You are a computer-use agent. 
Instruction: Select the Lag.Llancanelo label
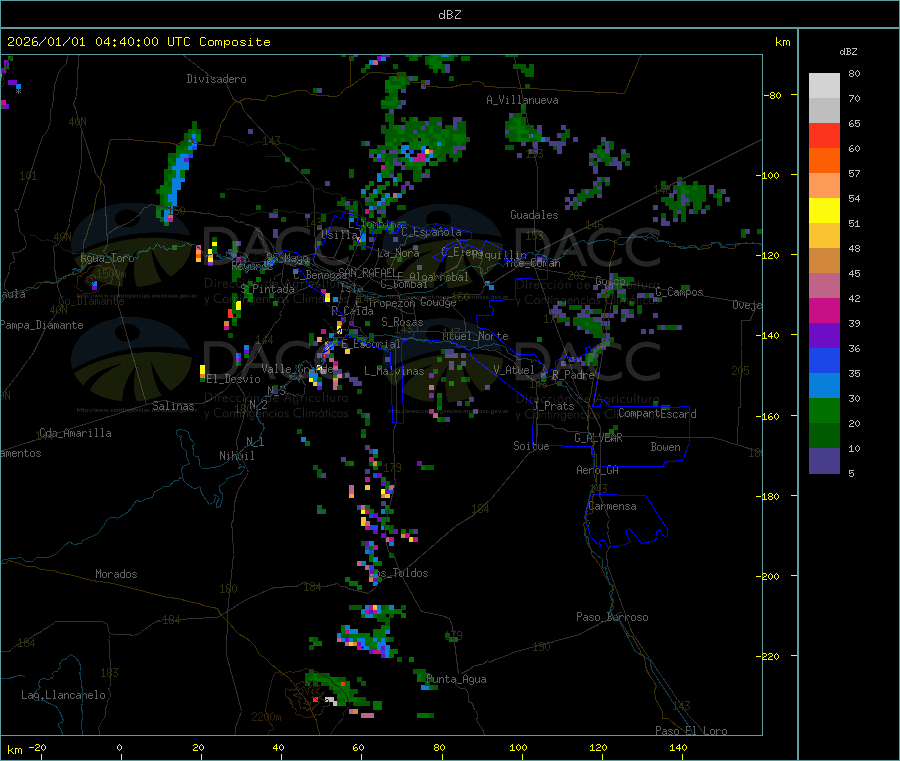click(x=63, y=695)
